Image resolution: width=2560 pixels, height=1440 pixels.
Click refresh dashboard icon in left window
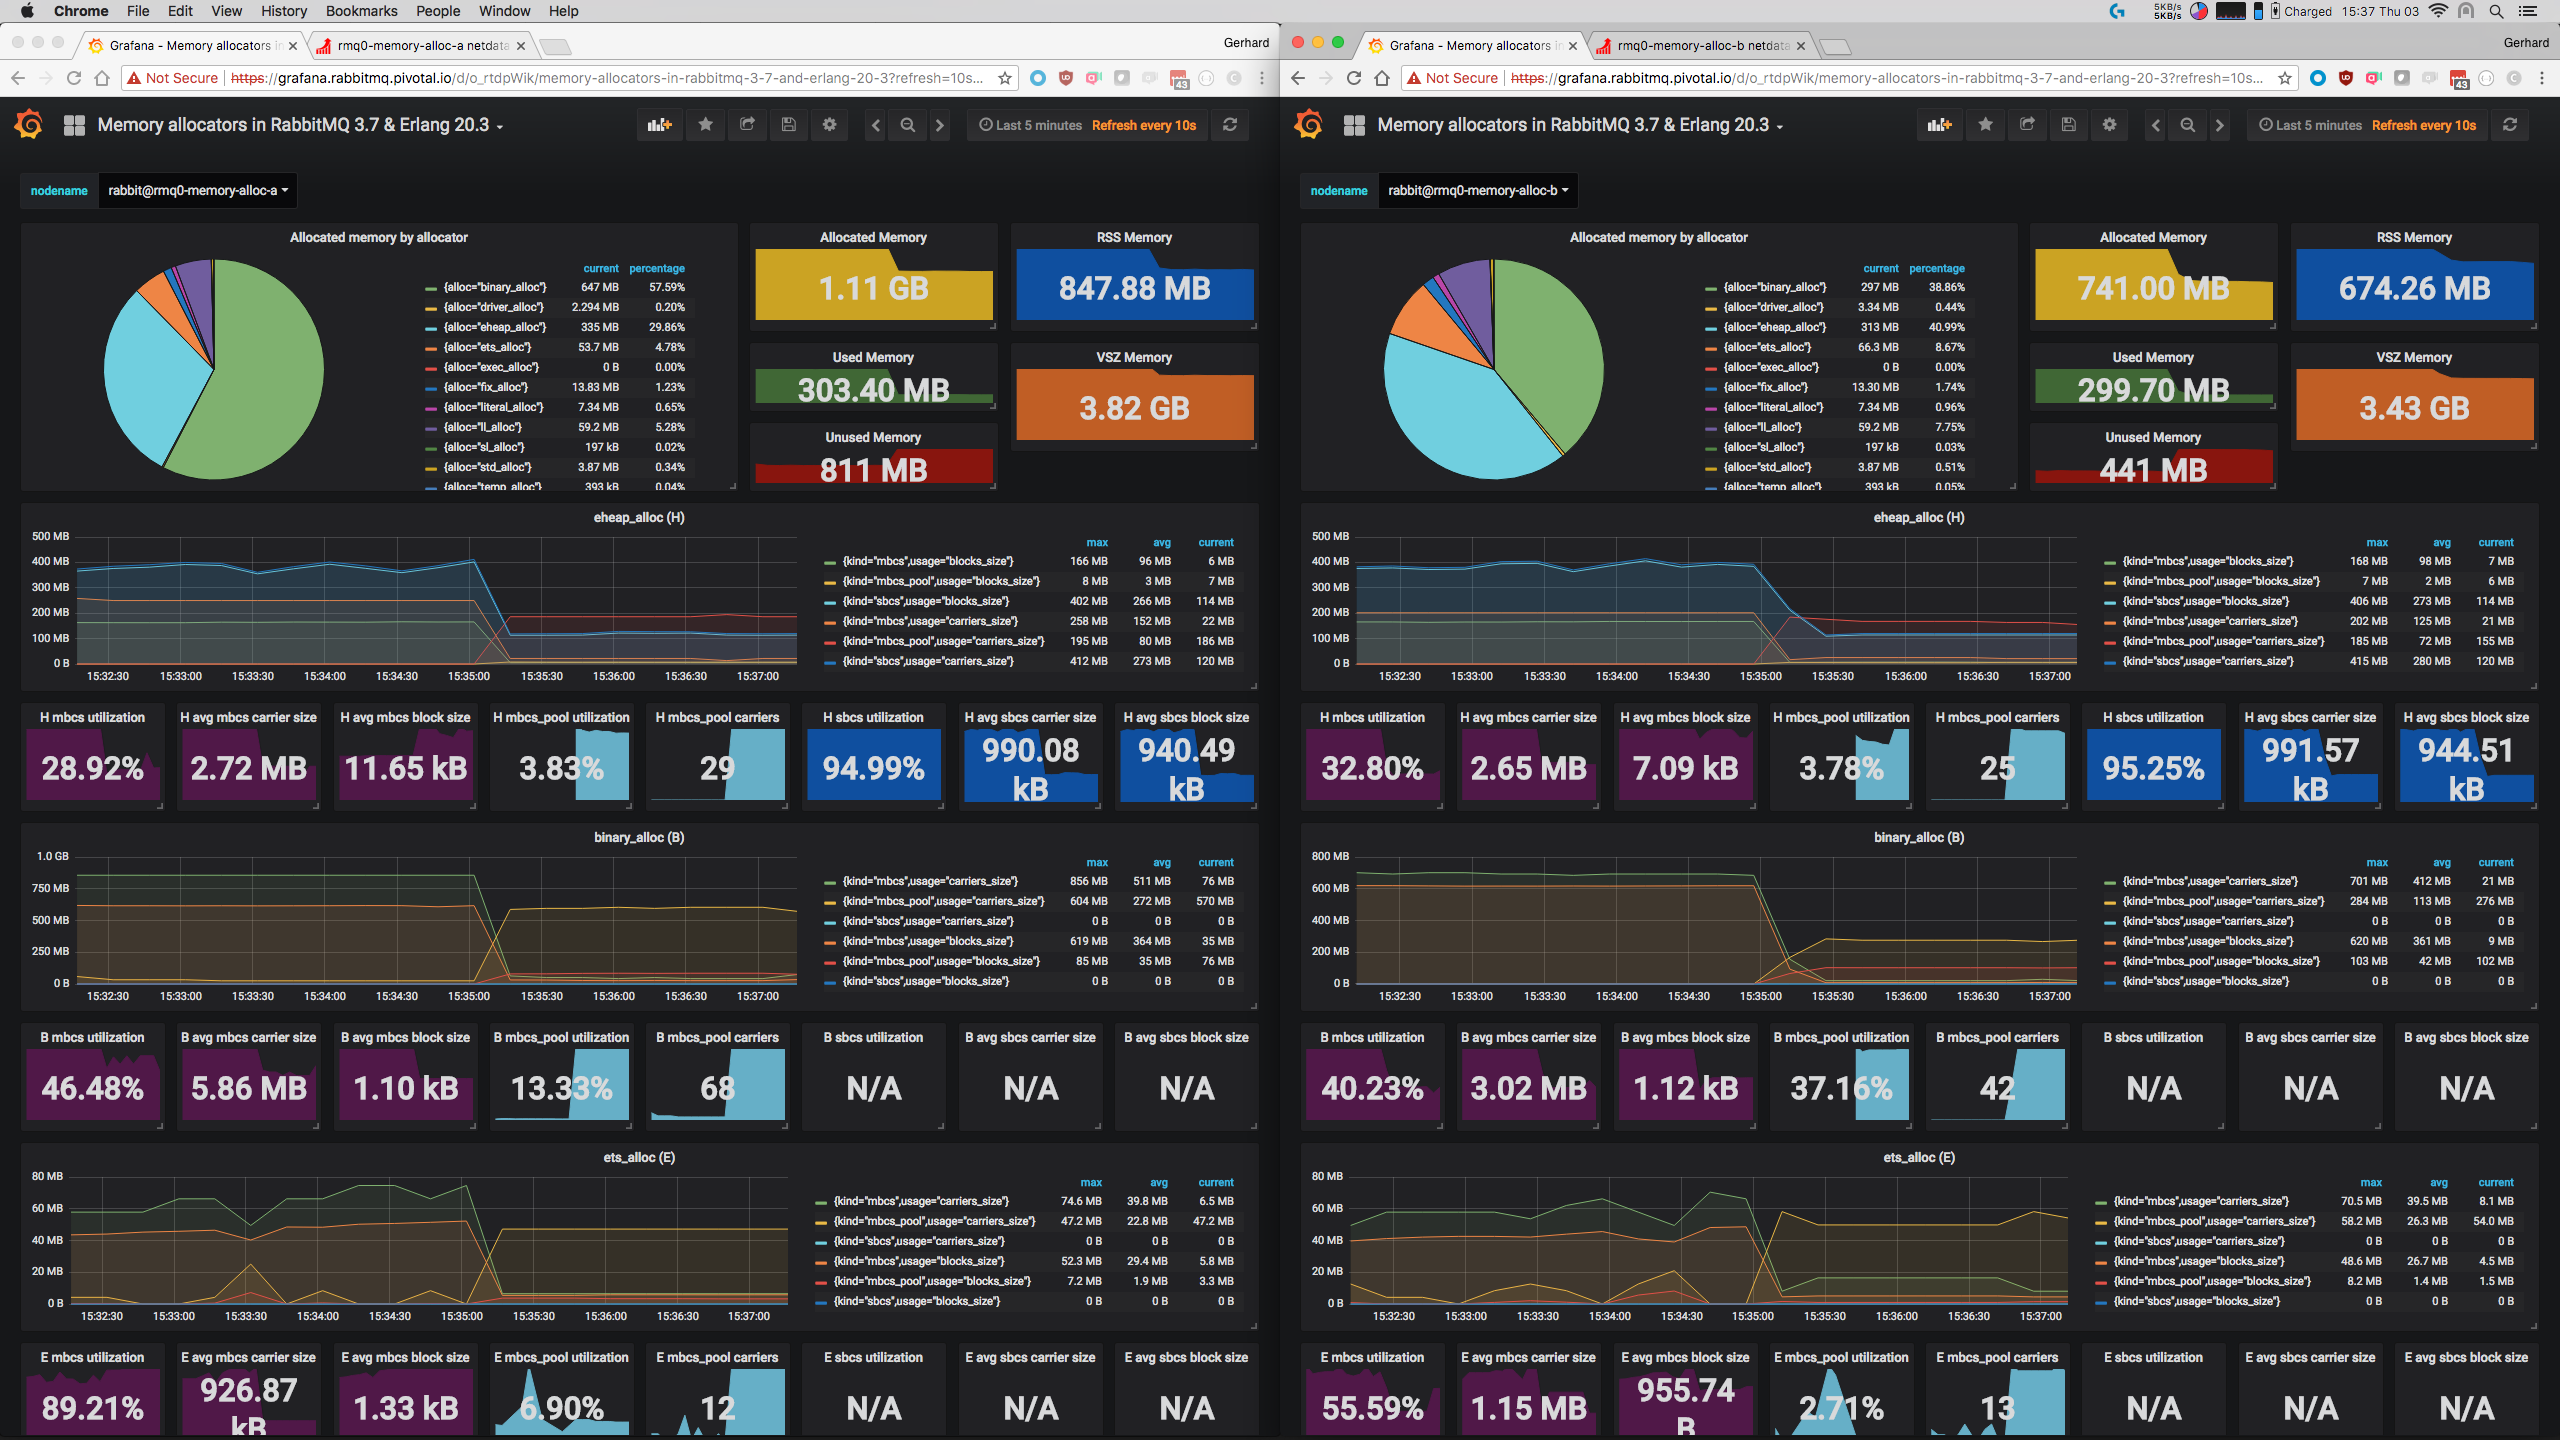point(1230,125)
